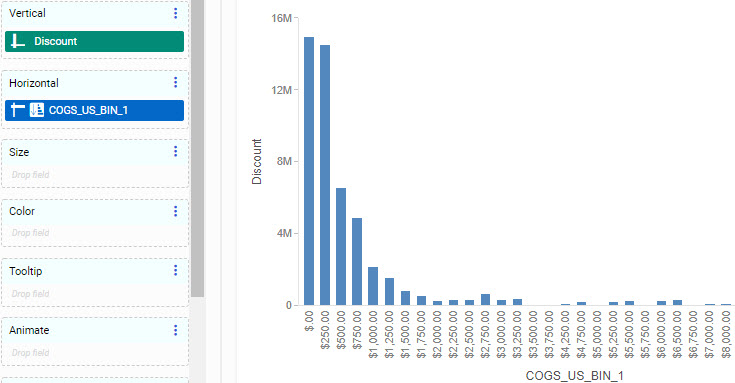
Task: Click the Tooltip drop field area
Action: [x=95, y=294]
